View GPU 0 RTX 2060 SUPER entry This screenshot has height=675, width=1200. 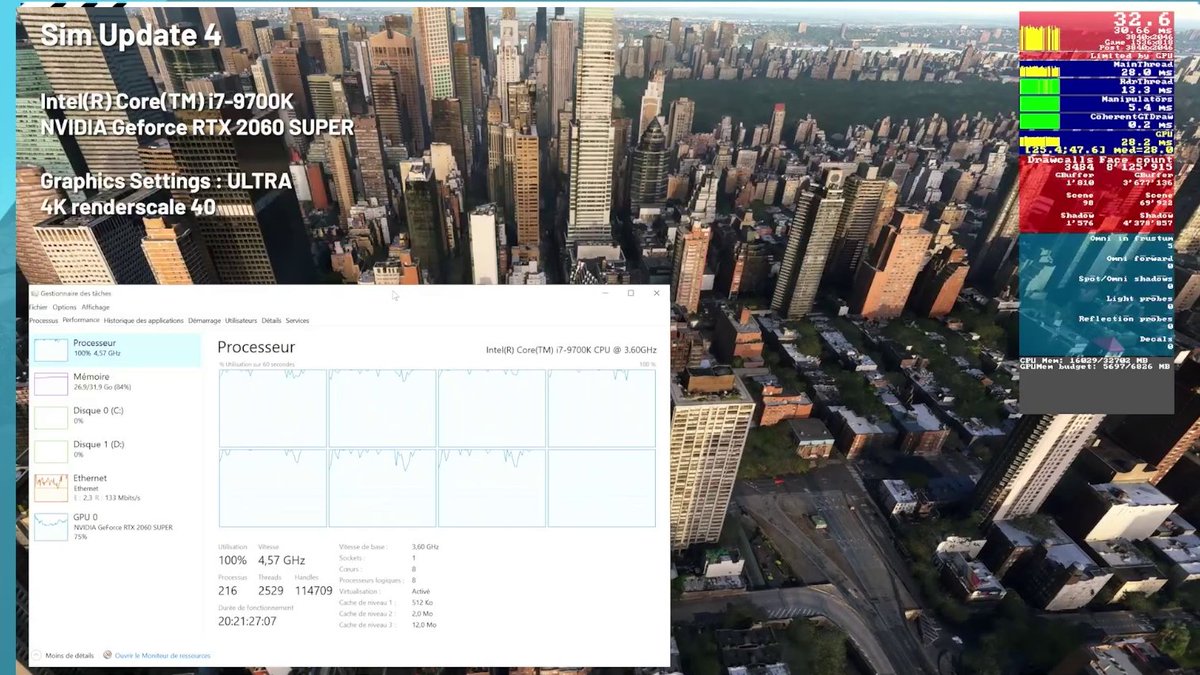tap(115, 526)
